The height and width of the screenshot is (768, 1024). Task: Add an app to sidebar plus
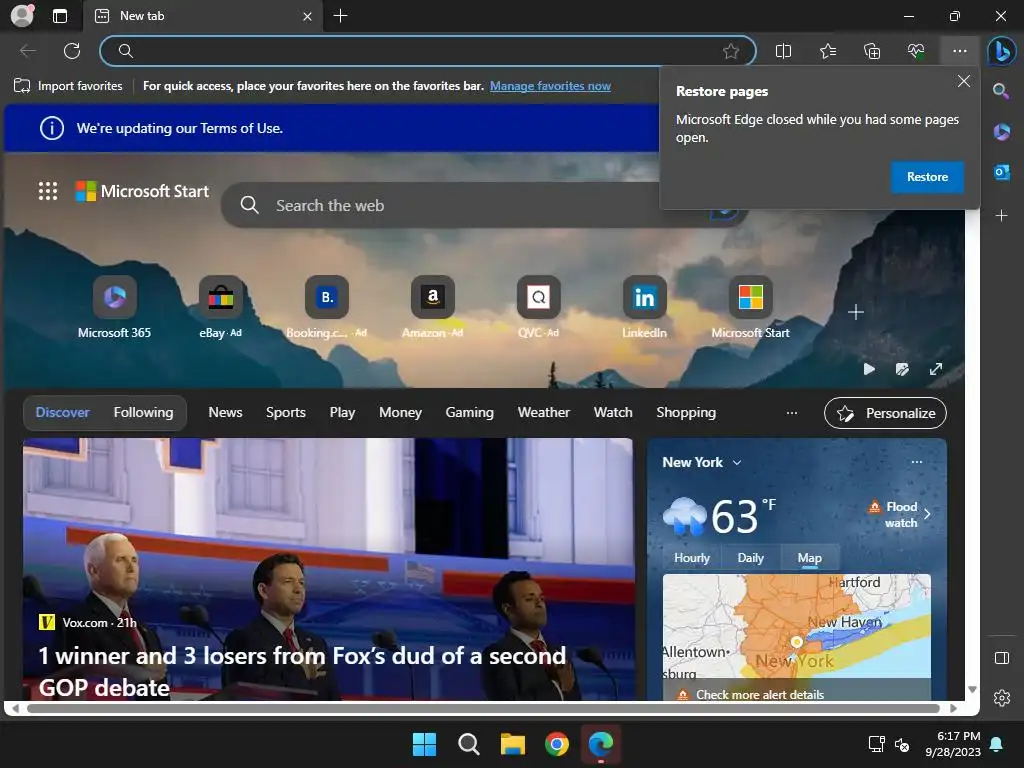pyautogui.click(x=1001, y=215)
